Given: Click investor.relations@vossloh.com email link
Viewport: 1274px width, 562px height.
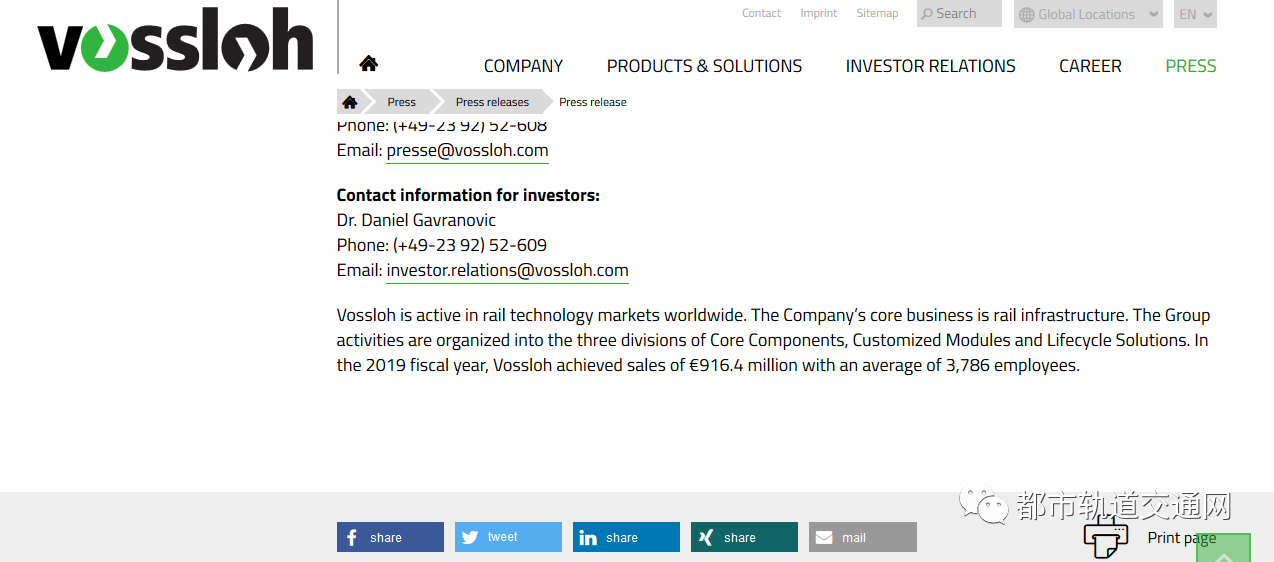Looking at the screenshot, I should click(507, 271).
